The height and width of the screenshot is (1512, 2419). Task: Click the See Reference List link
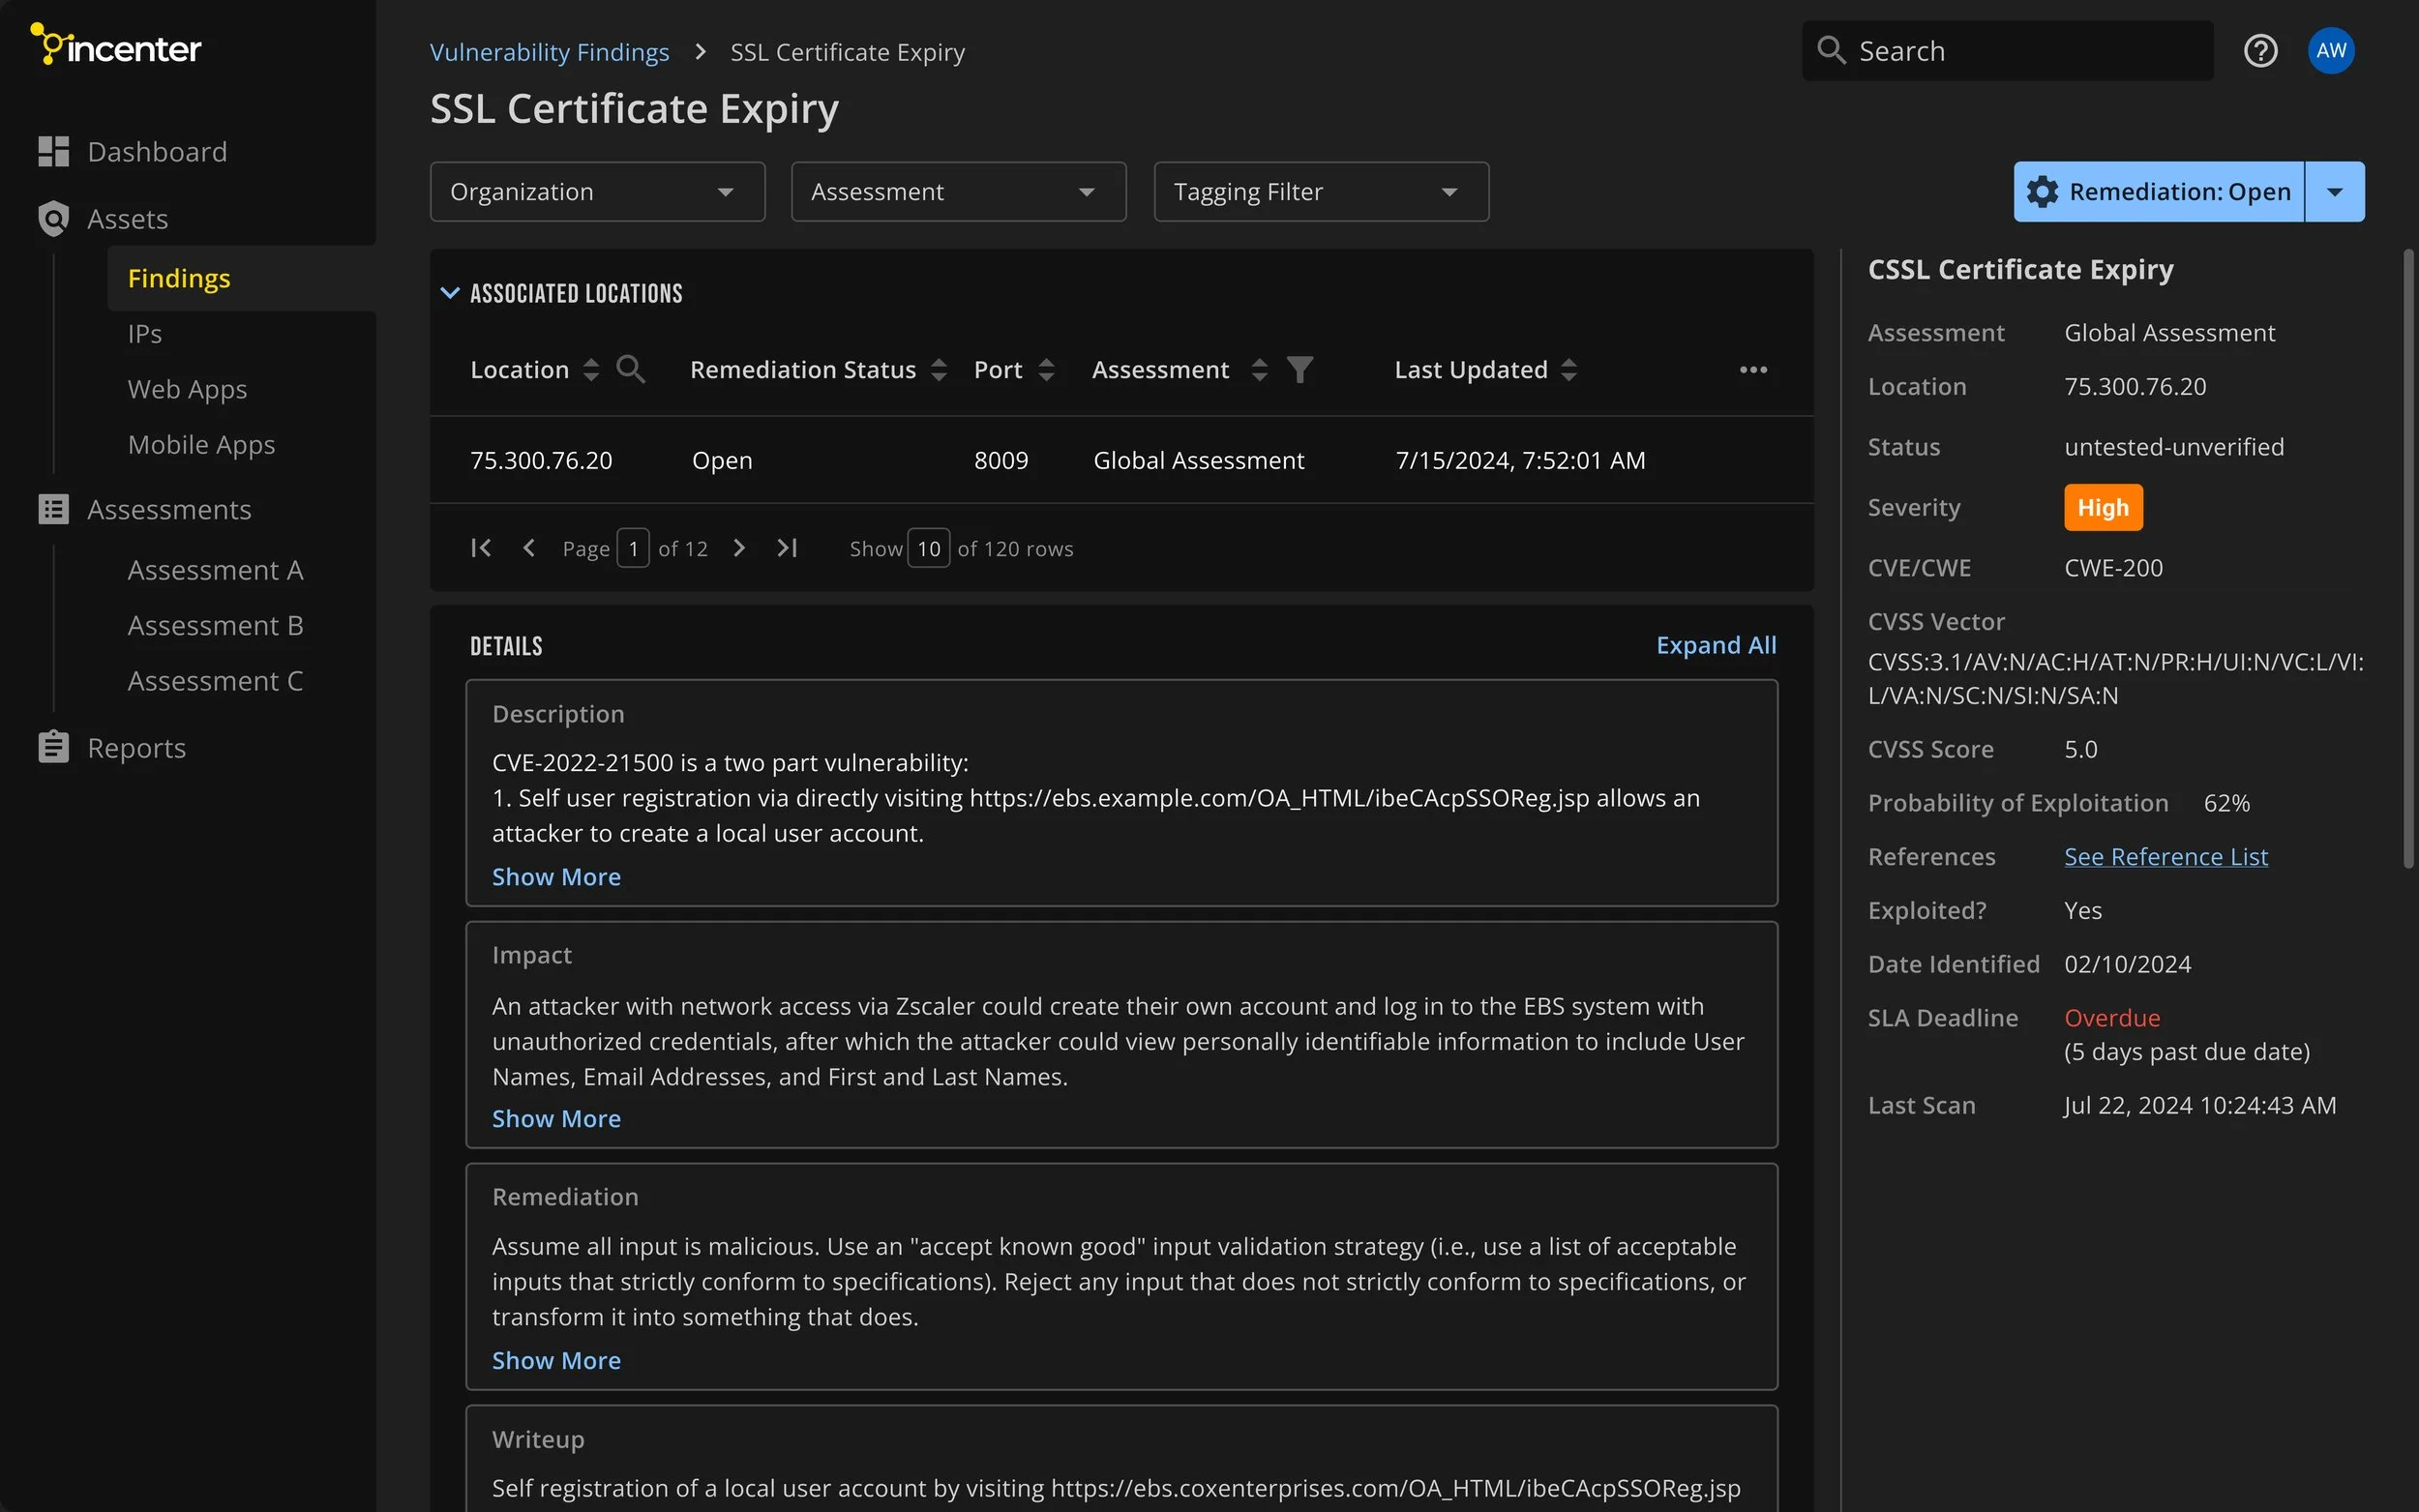pyautogui.click(x=2165, y=857)
